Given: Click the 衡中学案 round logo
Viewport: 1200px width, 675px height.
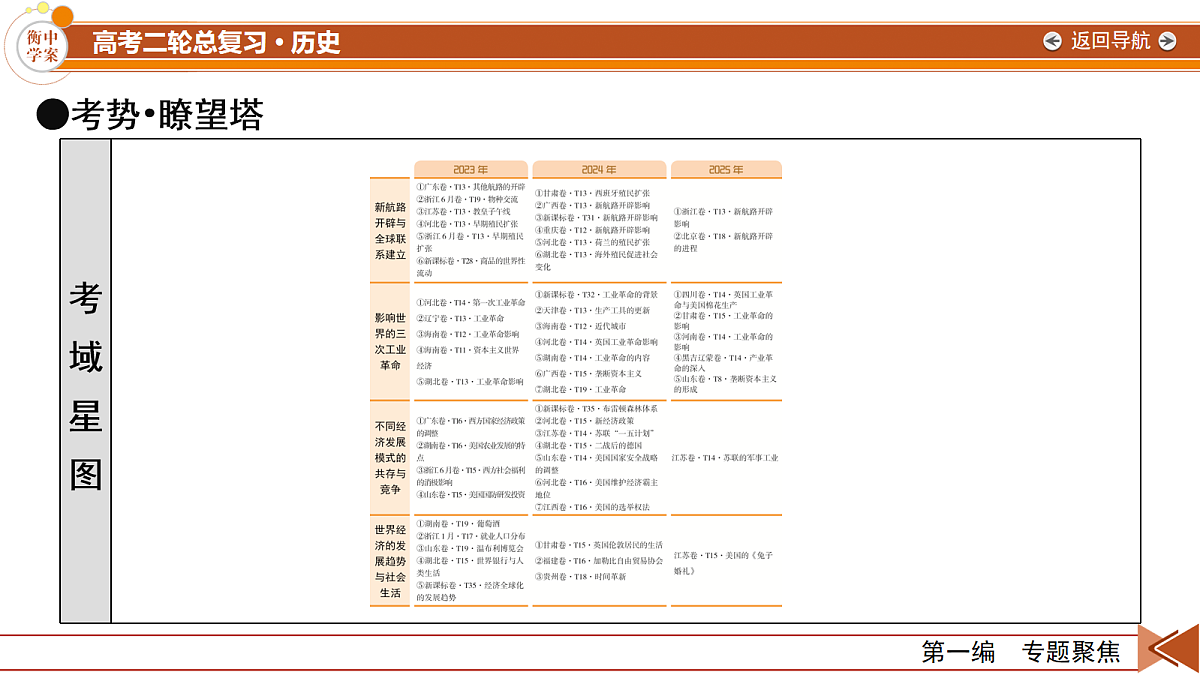Looking at the screenshot, I should pyautogui.click(x=41, y=45).
